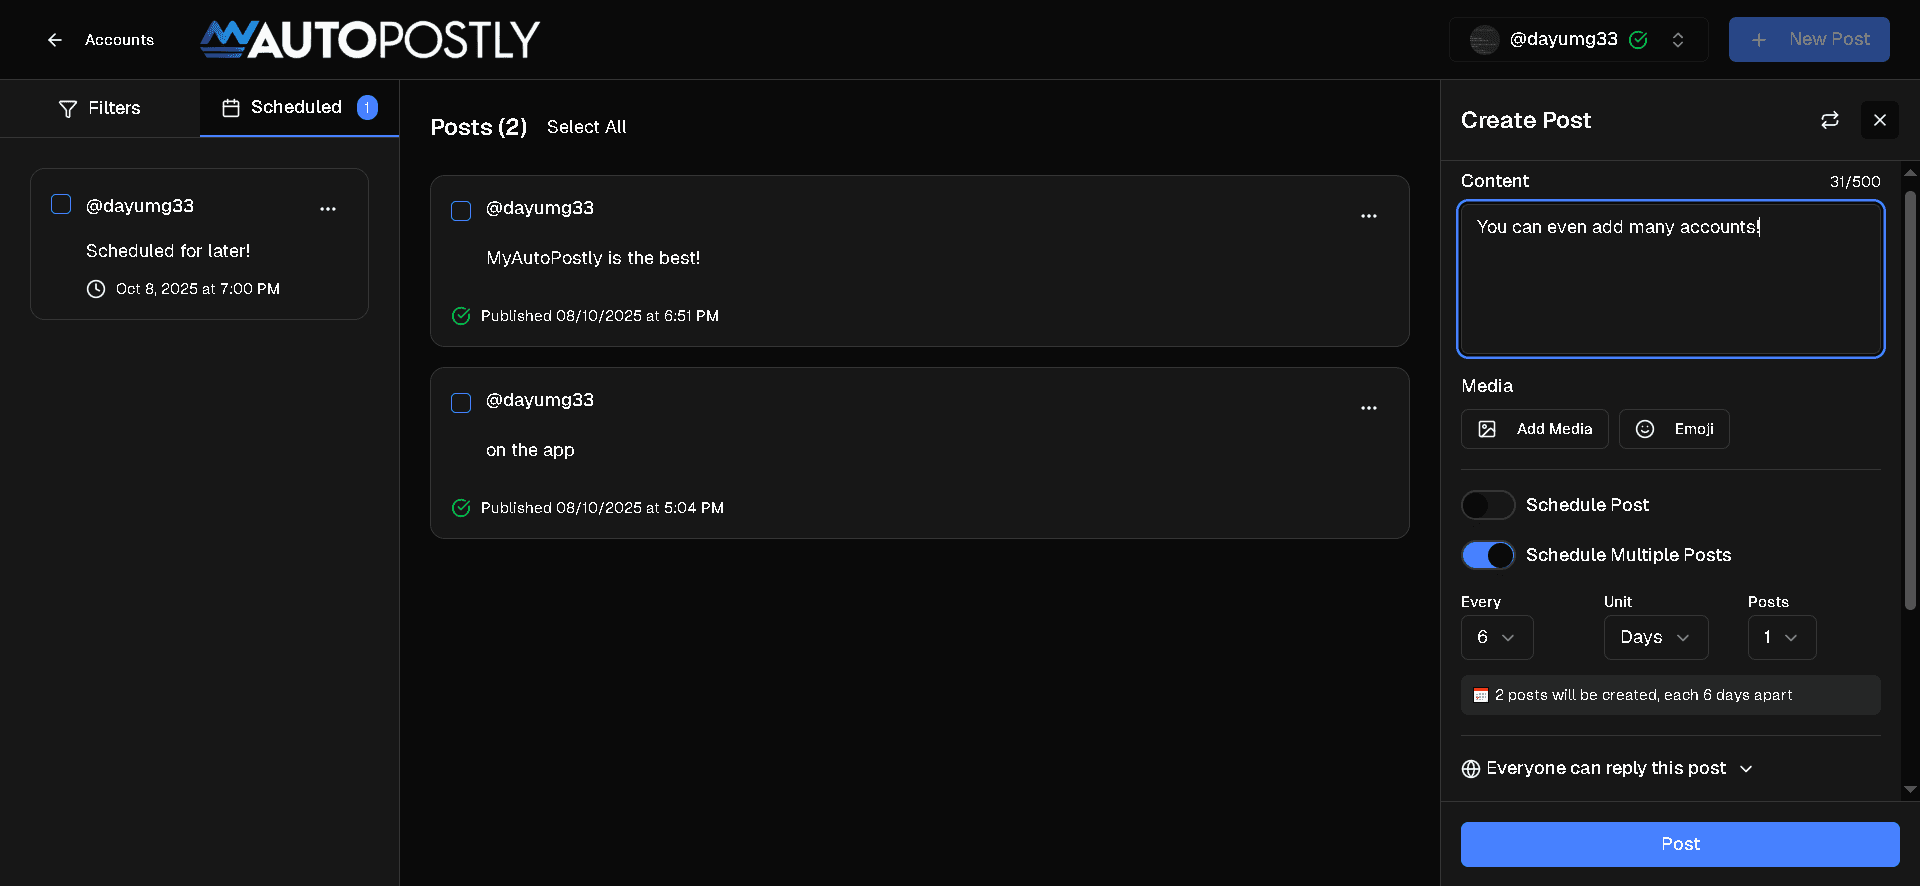Open the Unit dropdown showing Days
This screenshot has height=886, width=1920.
coord(1655,637)
